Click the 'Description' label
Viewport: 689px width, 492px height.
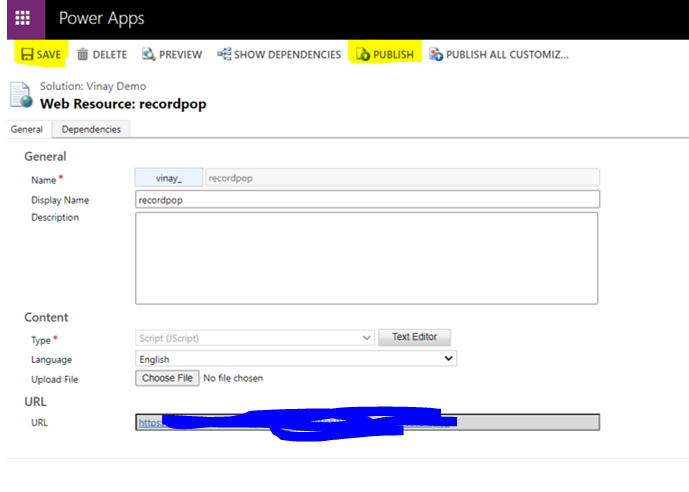tap(55, 217)
